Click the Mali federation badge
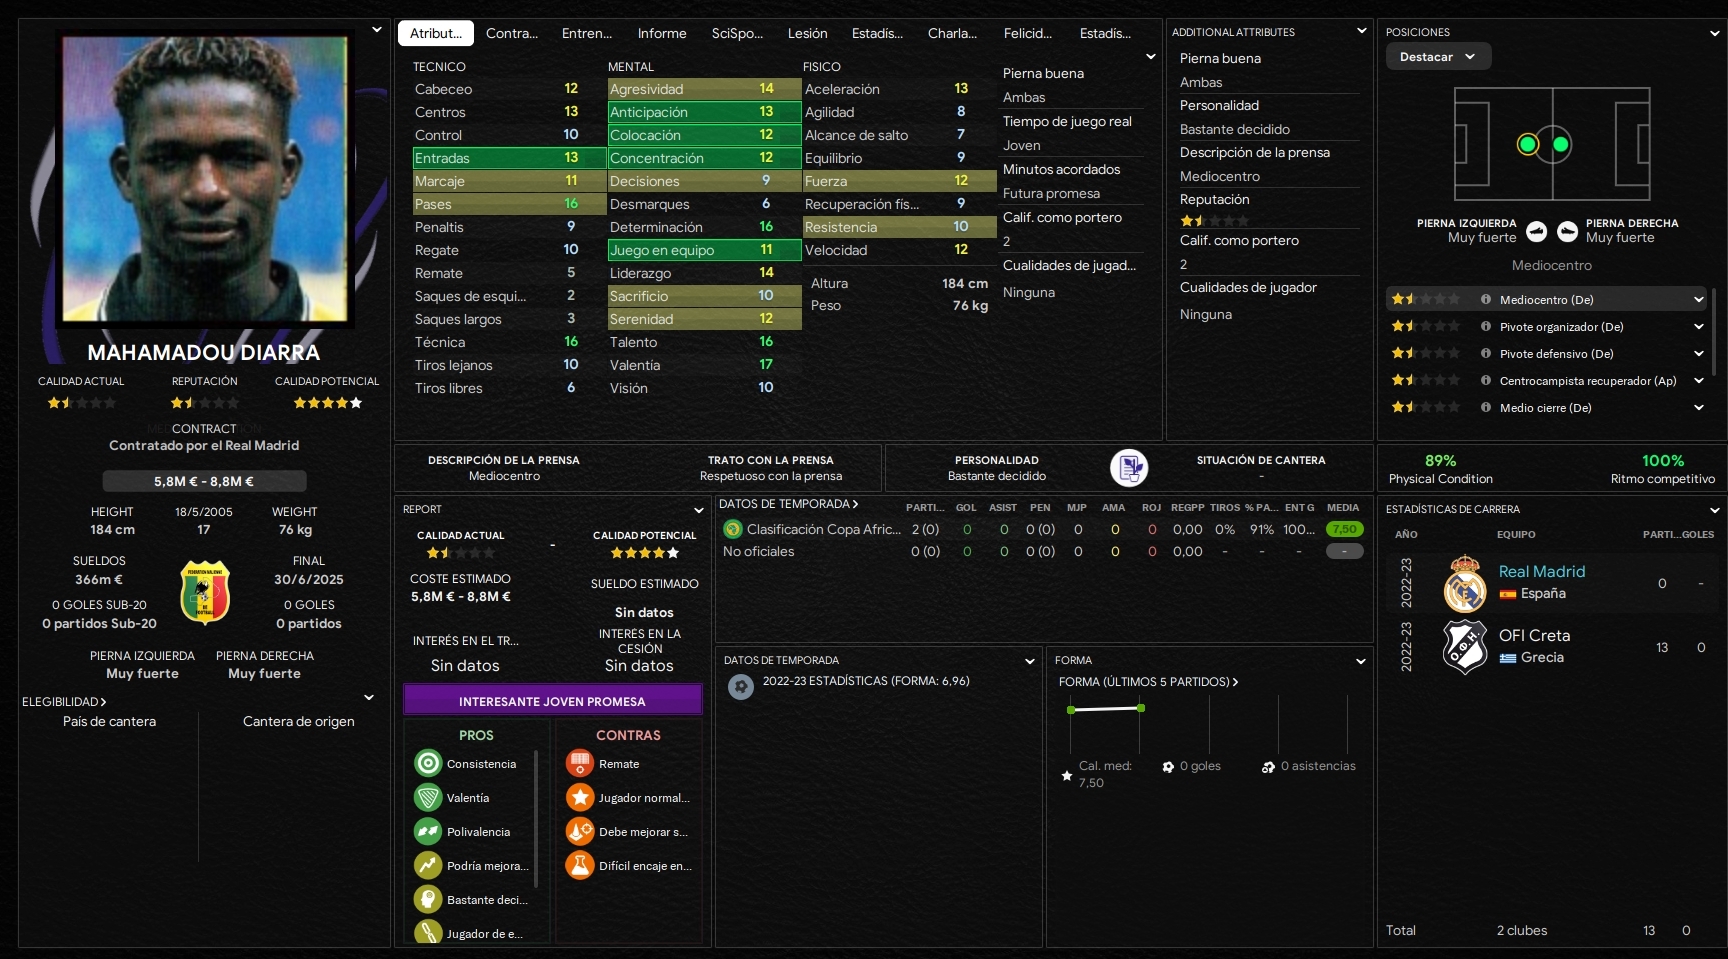The width and height of the screenshot is (1728, 959). coord(205,592)
